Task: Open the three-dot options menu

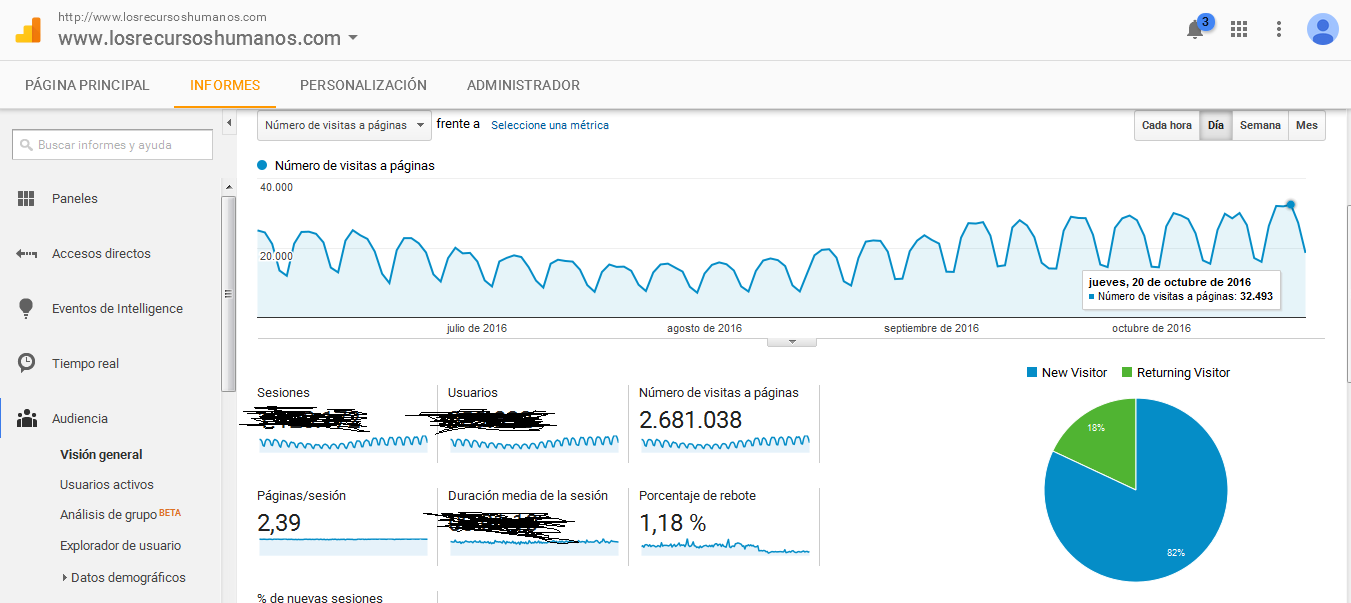Action: pyautogui.click(x=1279, y=29)
